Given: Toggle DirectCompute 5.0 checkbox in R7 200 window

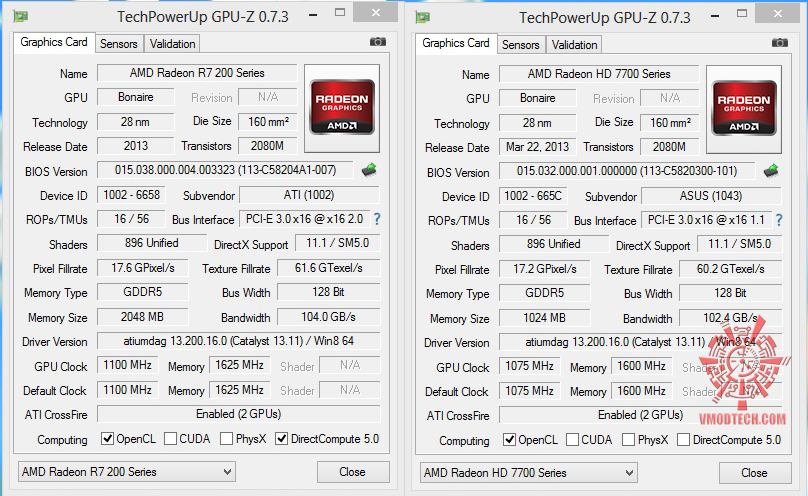Looking at the screenshot, I should coord(281,439).
